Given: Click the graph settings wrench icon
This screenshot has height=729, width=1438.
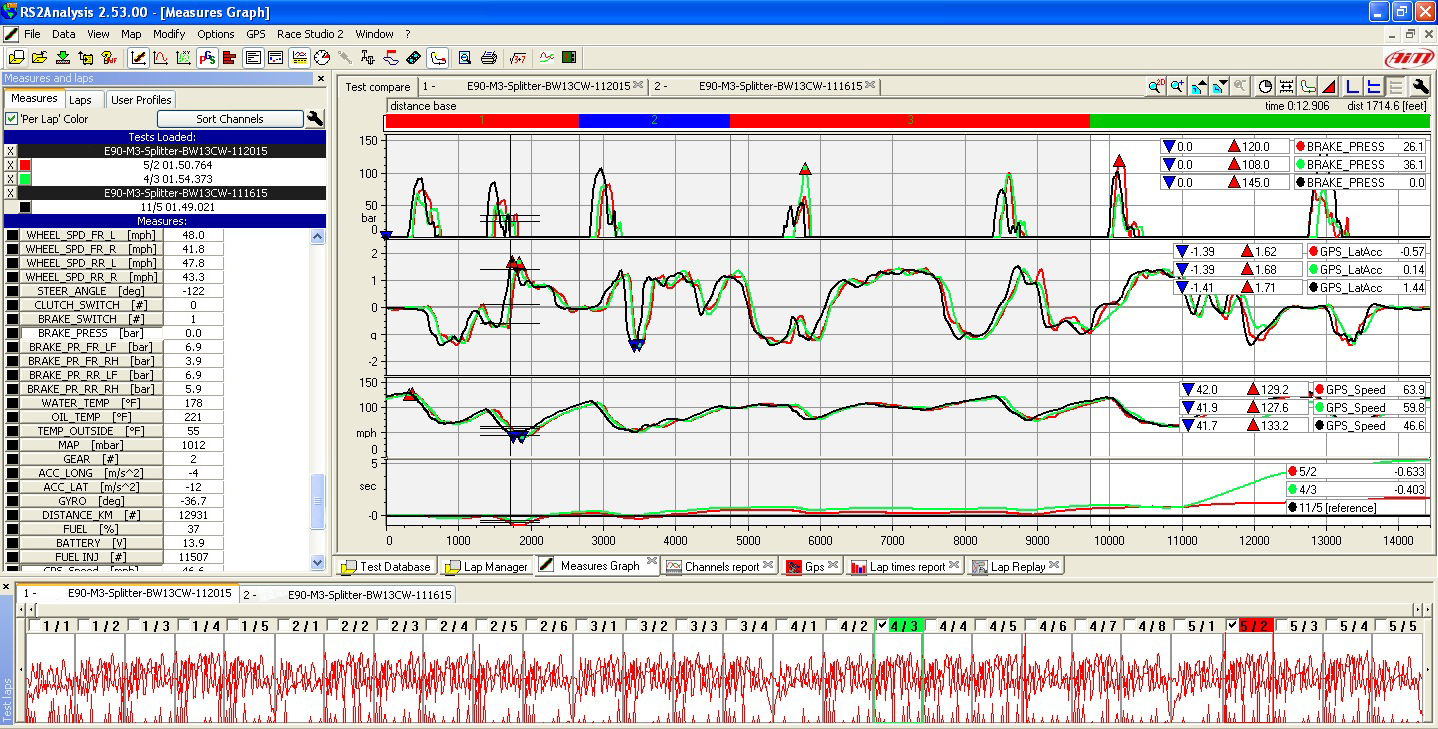Looking at the screenshot, I should coord(1421,87).
